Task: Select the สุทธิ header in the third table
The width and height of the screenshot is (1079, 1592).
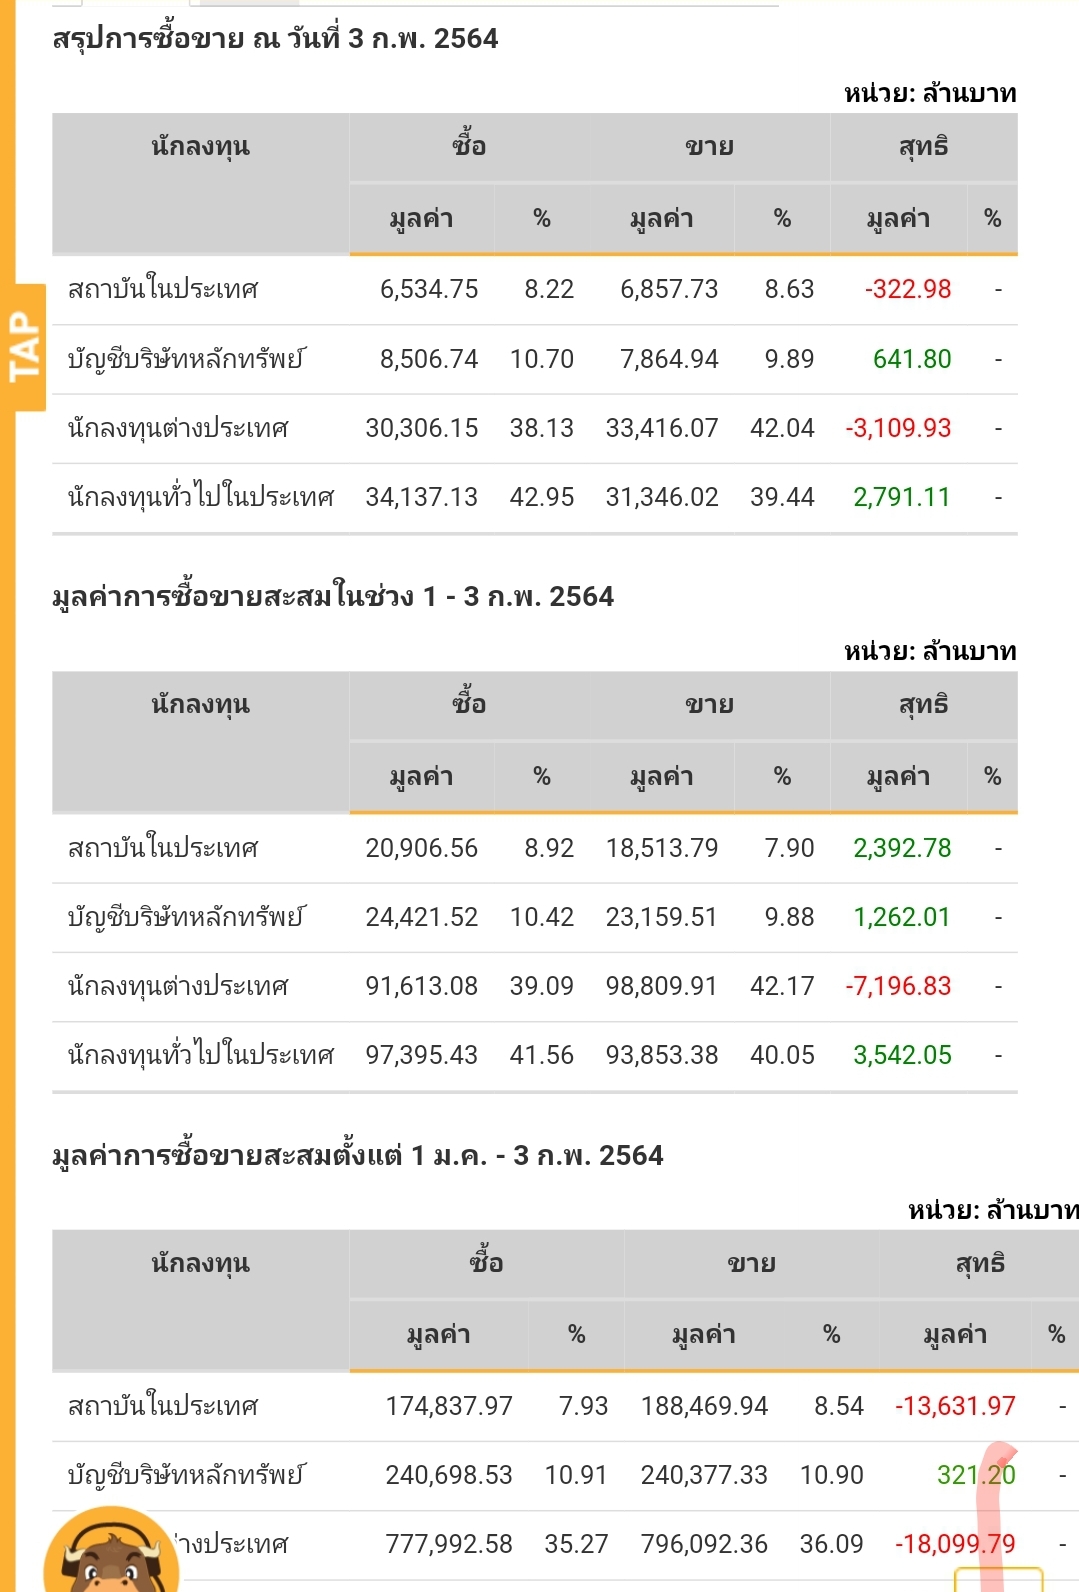Action: click(x=980, y=1264)
